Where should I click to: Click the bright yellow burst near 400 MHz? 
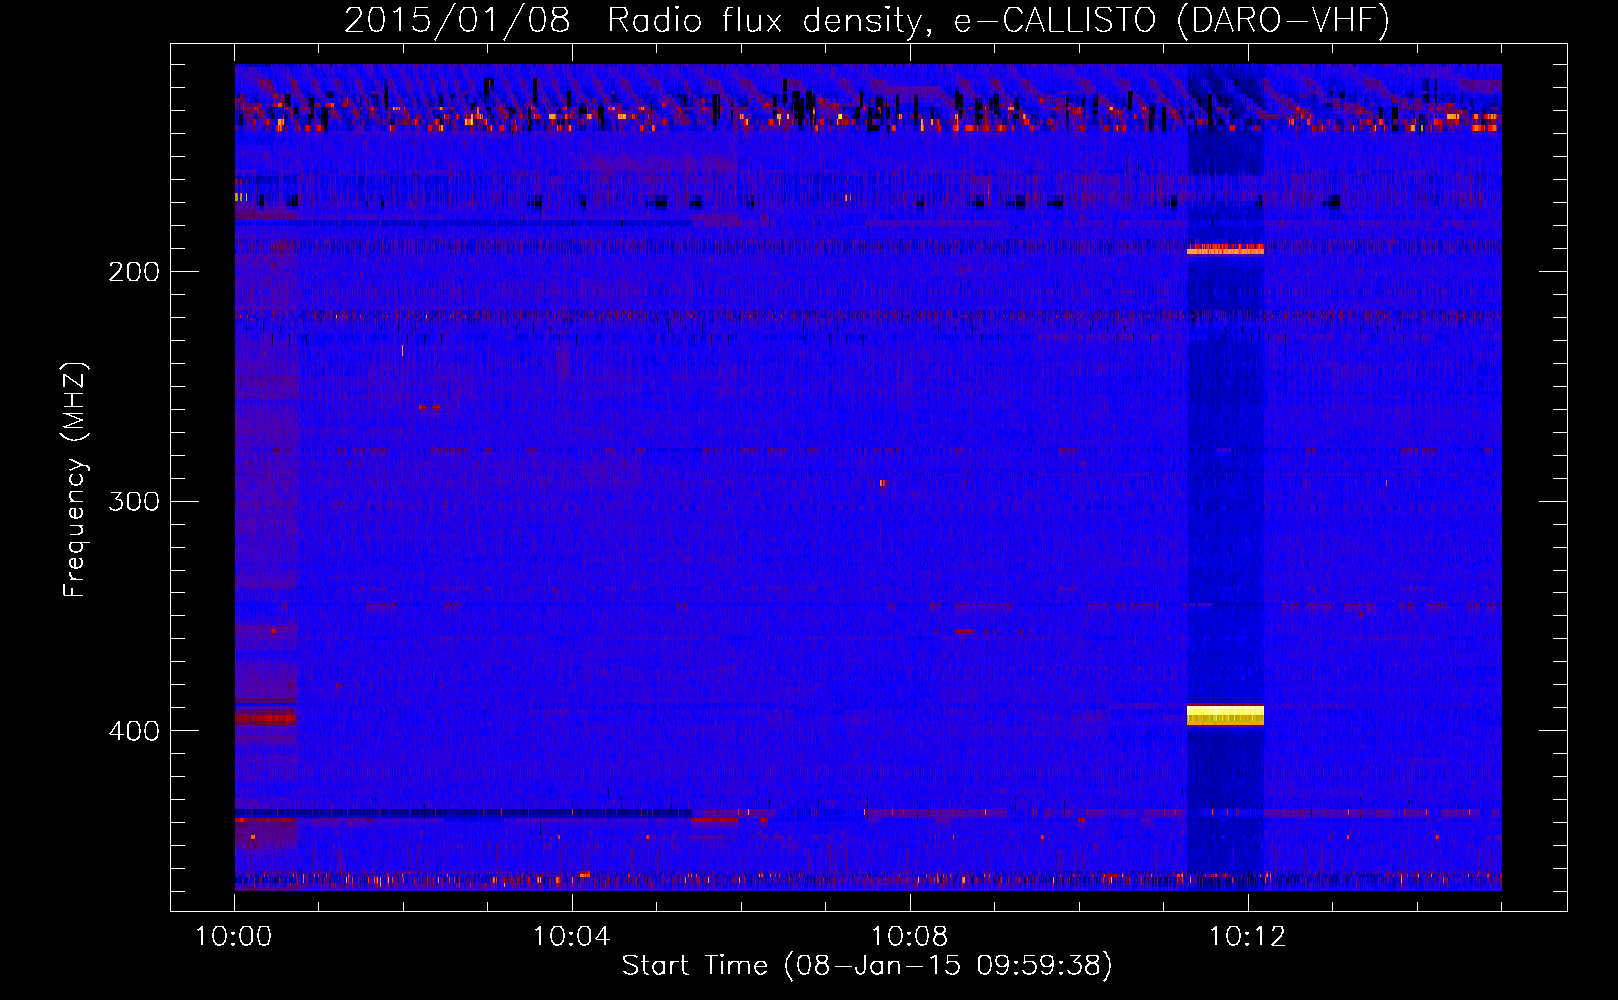(x=1225, y=715)
